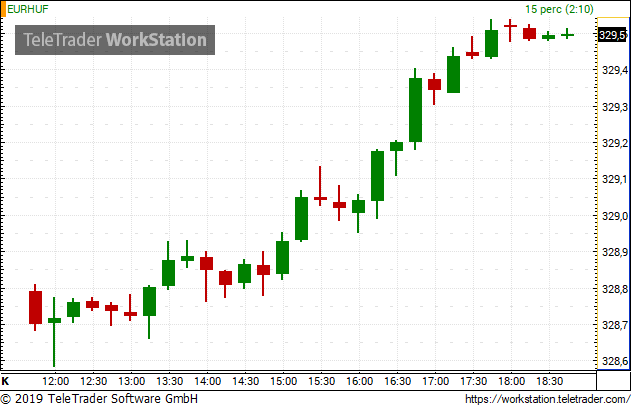Image resolution: width=631 pixels, height=408 pixels.
Task: Click the 329,2 price axis label
Action: click(615, 143)
